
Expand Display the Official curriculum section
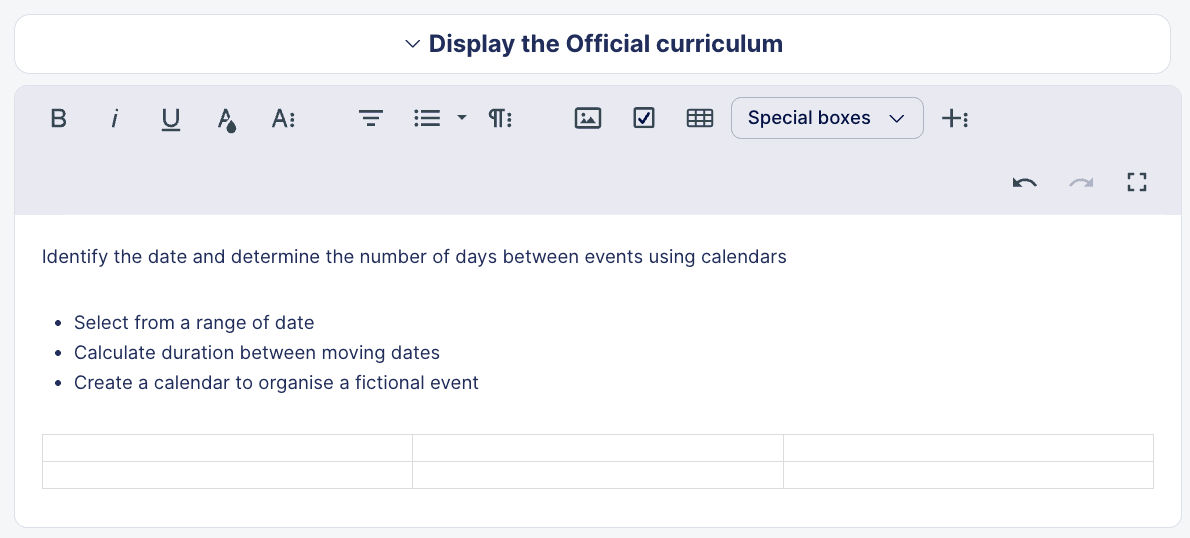point(593,44)
